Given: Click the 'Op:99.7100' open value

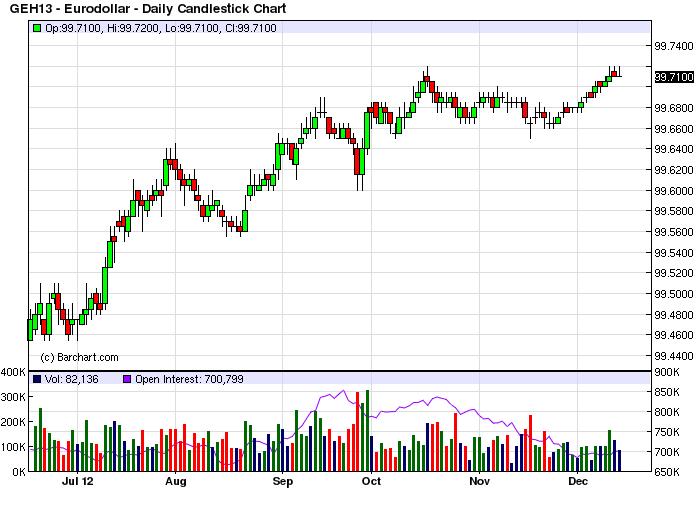Looking at the screenshot, I should 73,28.
